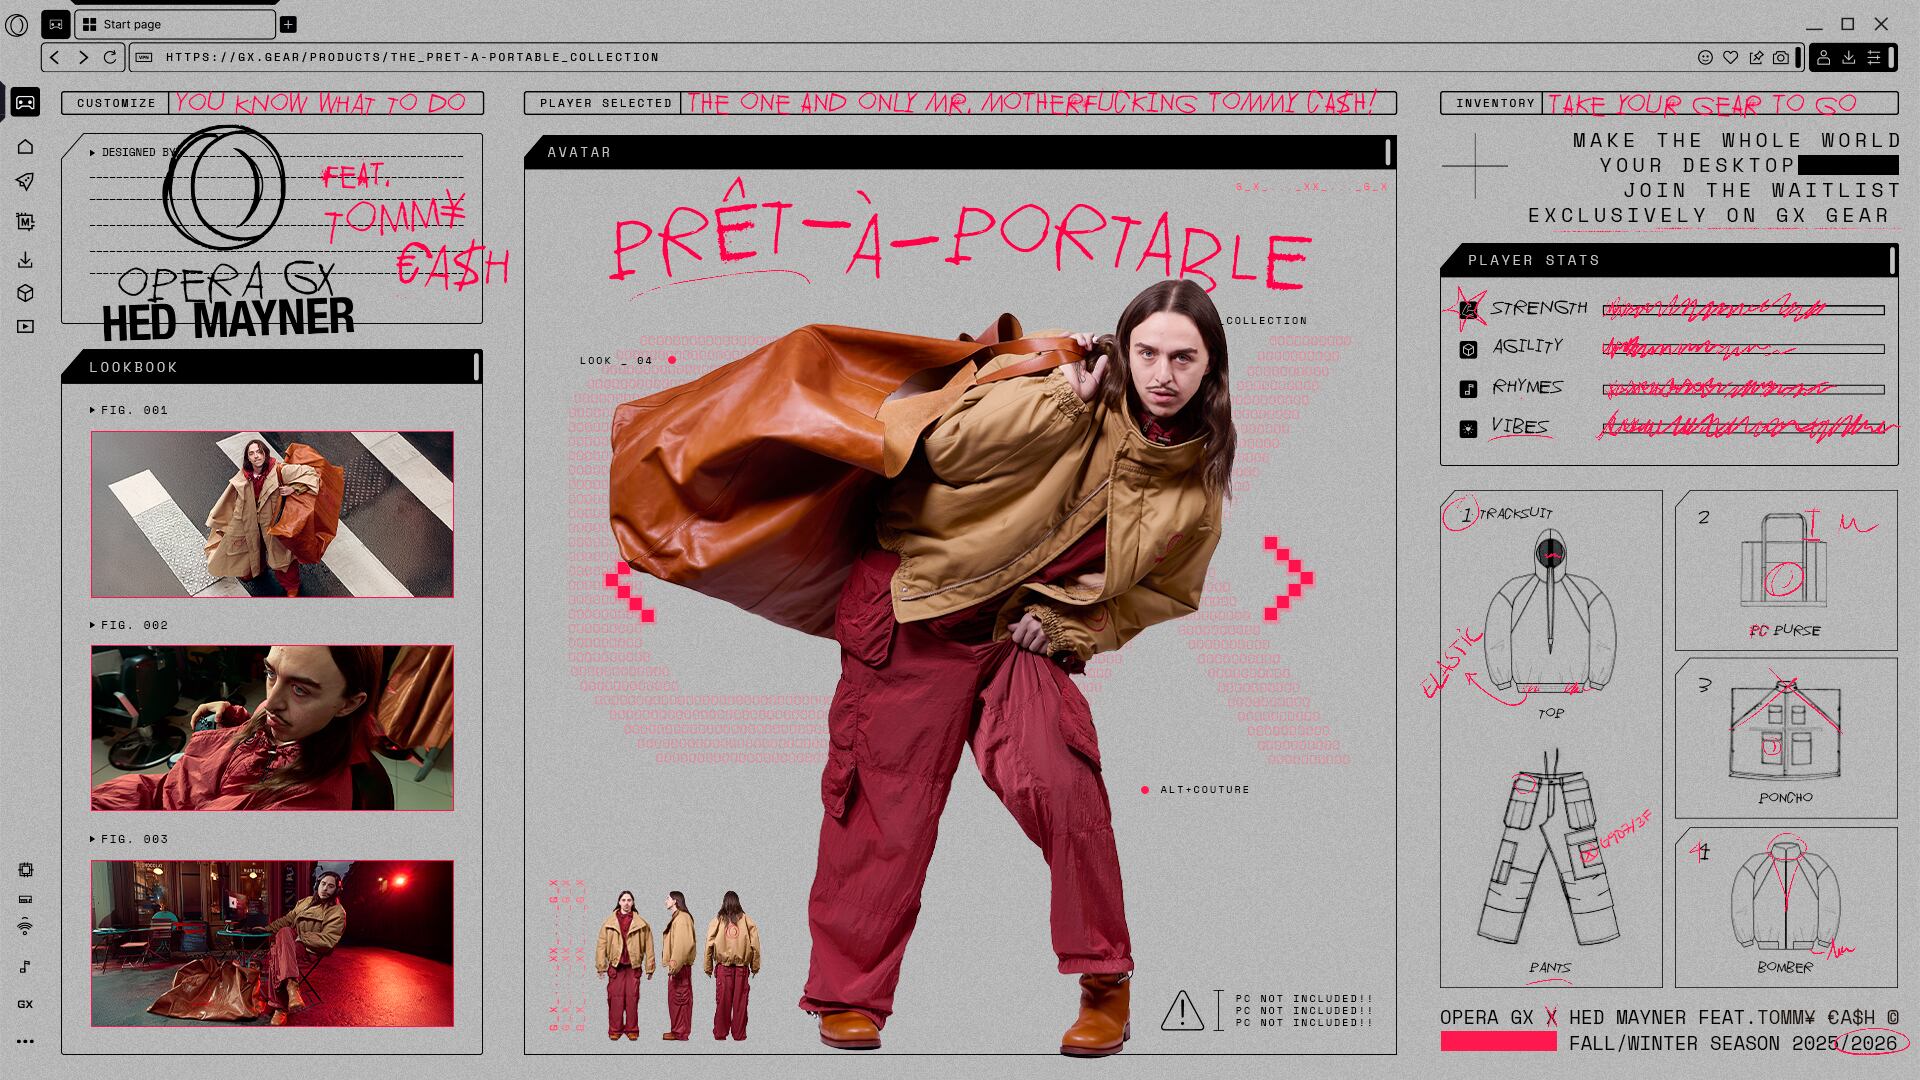Click the Strength stat bar

[1743, 310]
